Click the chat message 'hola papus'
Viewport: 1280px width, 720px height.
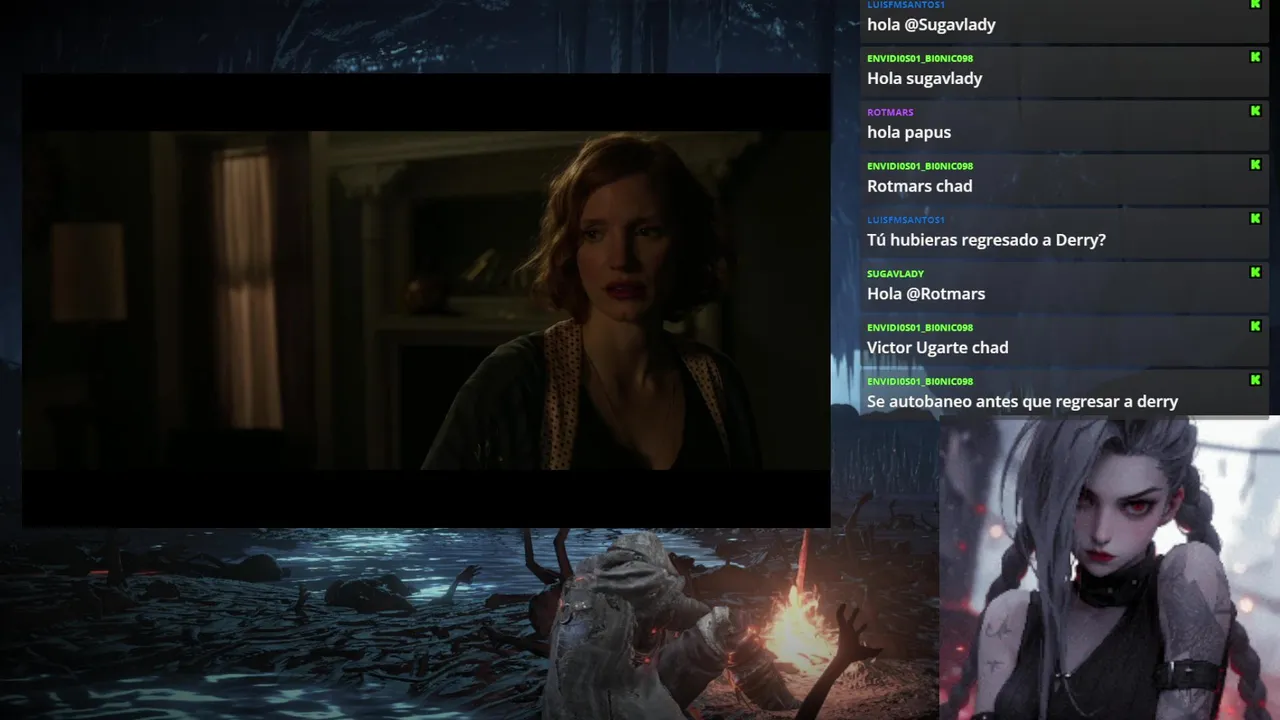(x=909, y=132)
